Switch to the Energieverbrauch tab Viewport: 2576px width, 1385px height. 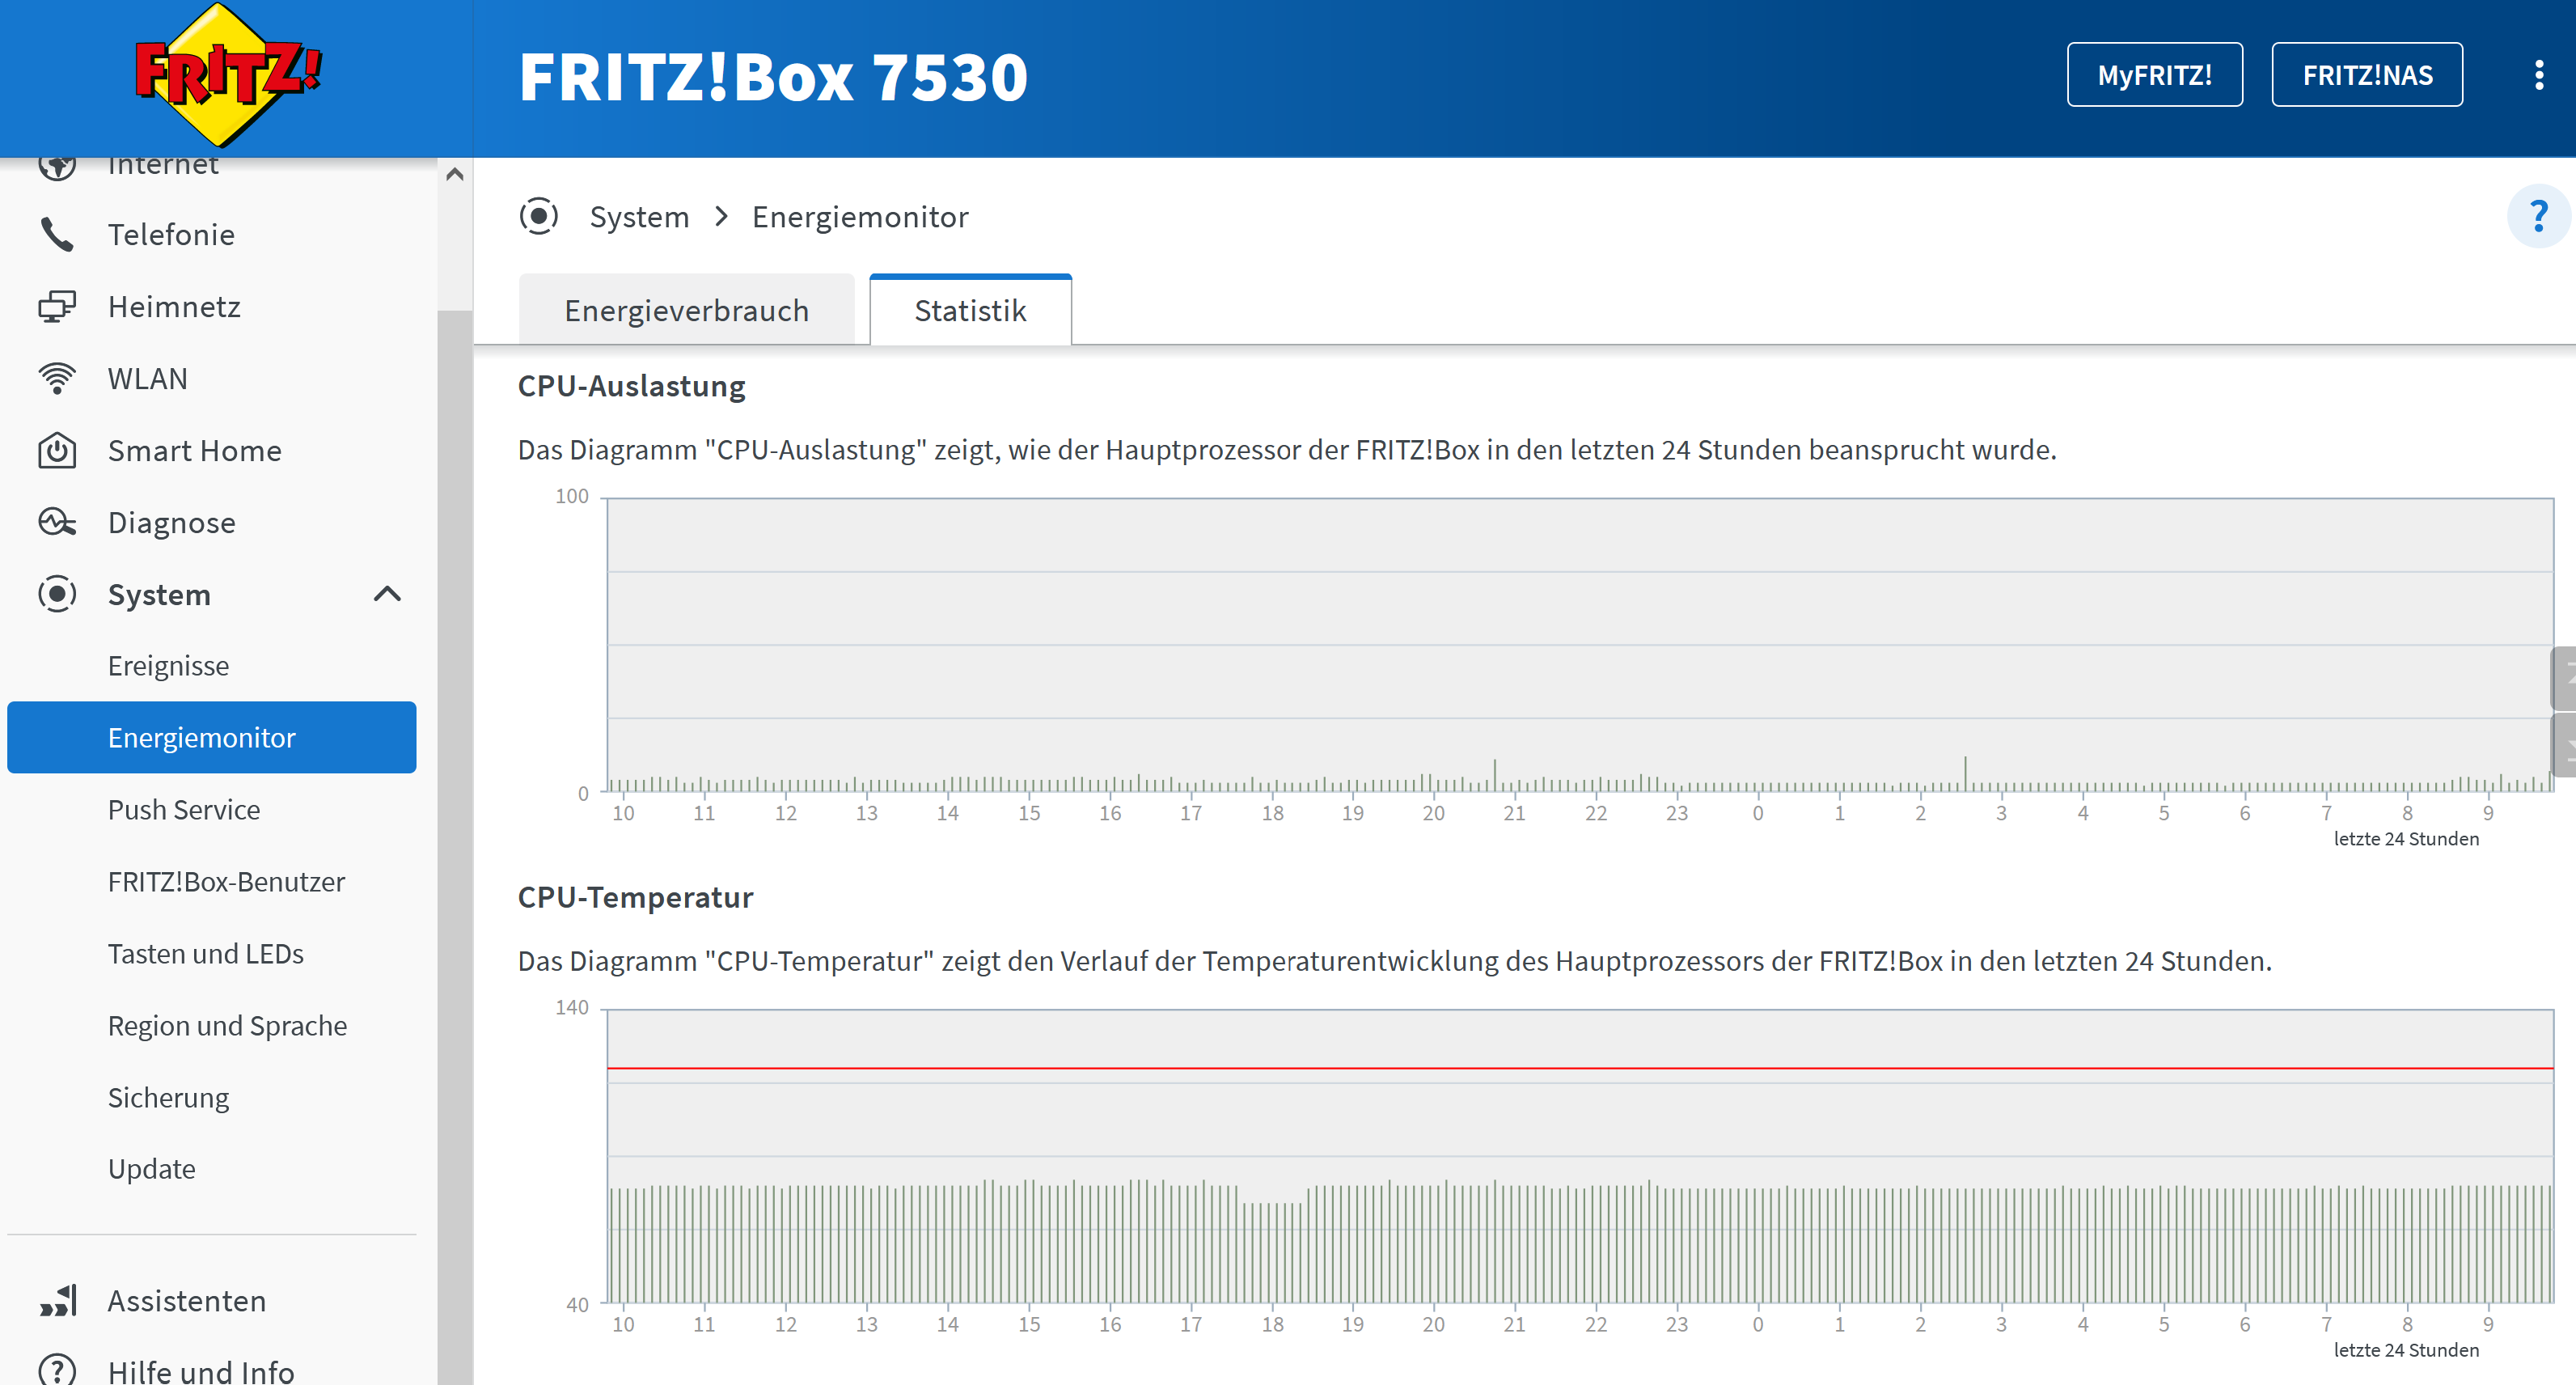[686, 311]
